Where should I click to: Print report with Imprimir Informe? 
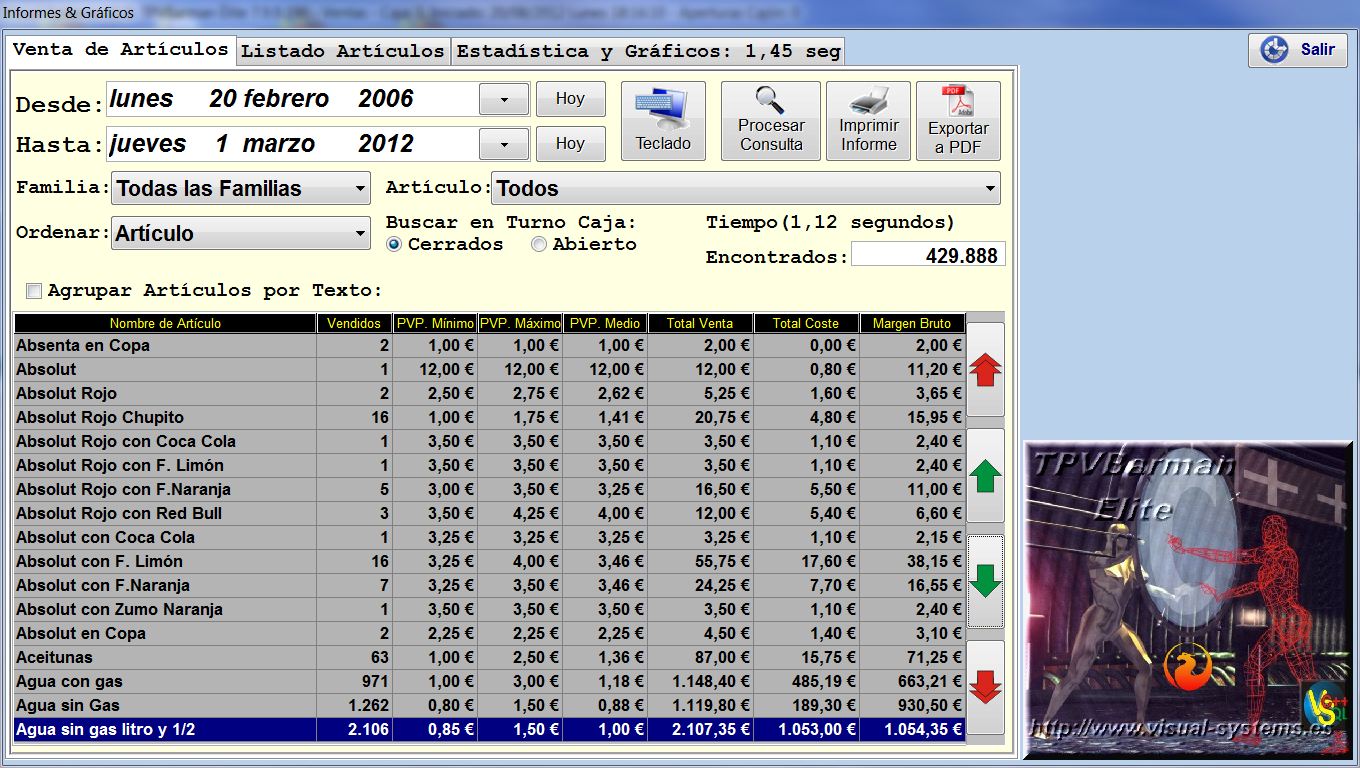[868, 121]
